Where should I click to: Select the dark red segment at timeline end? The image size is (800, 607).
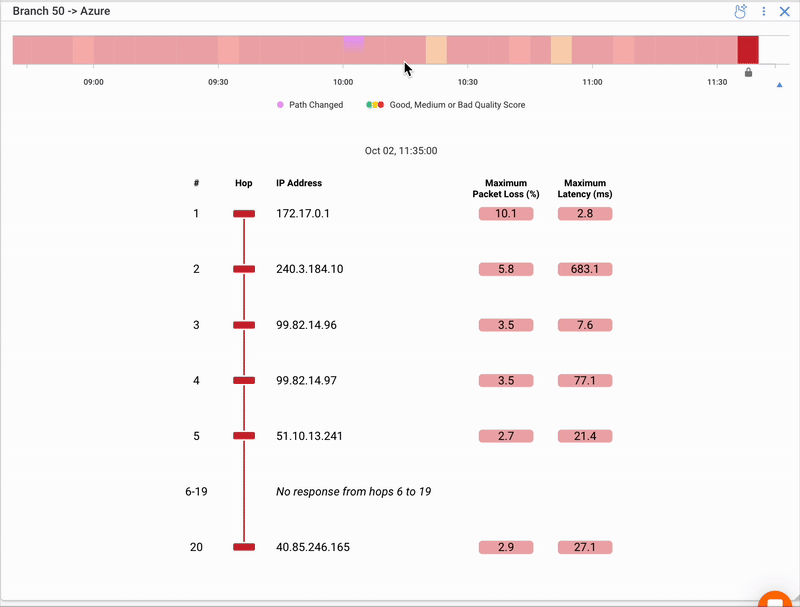point(748,50)
